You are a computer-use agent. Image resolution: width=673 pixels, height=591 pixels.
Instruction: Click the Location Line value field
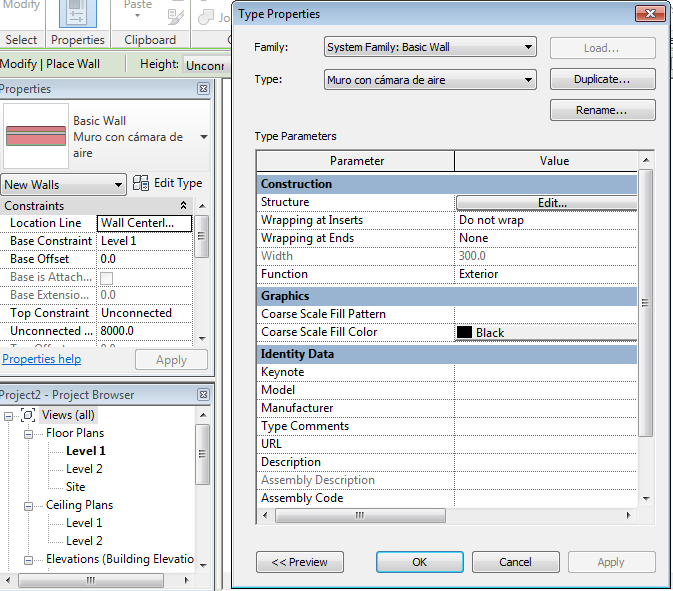[x=144, y=223]
